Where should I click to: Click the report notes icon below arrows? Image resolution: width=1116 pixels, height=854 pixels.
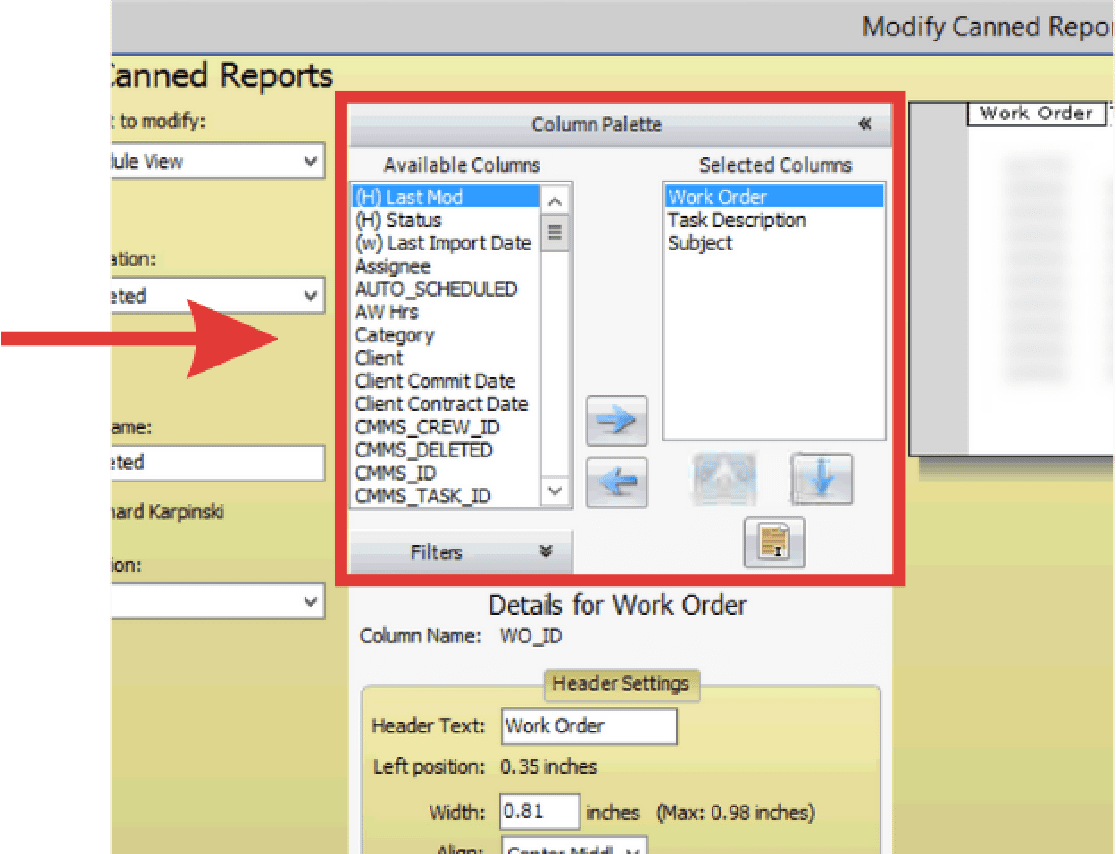[773, 543]
